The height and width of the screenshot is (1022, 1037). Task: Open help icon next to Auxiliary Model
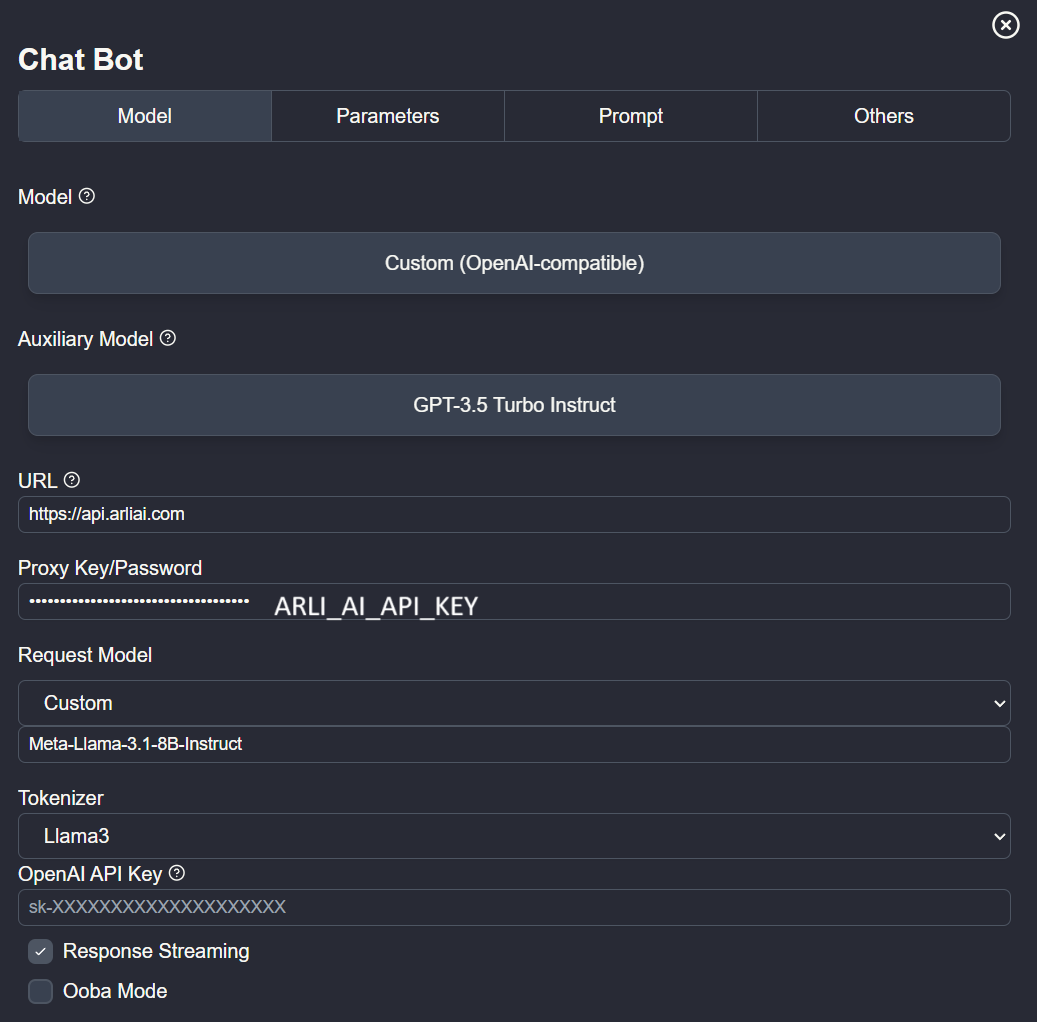point(168,338)
